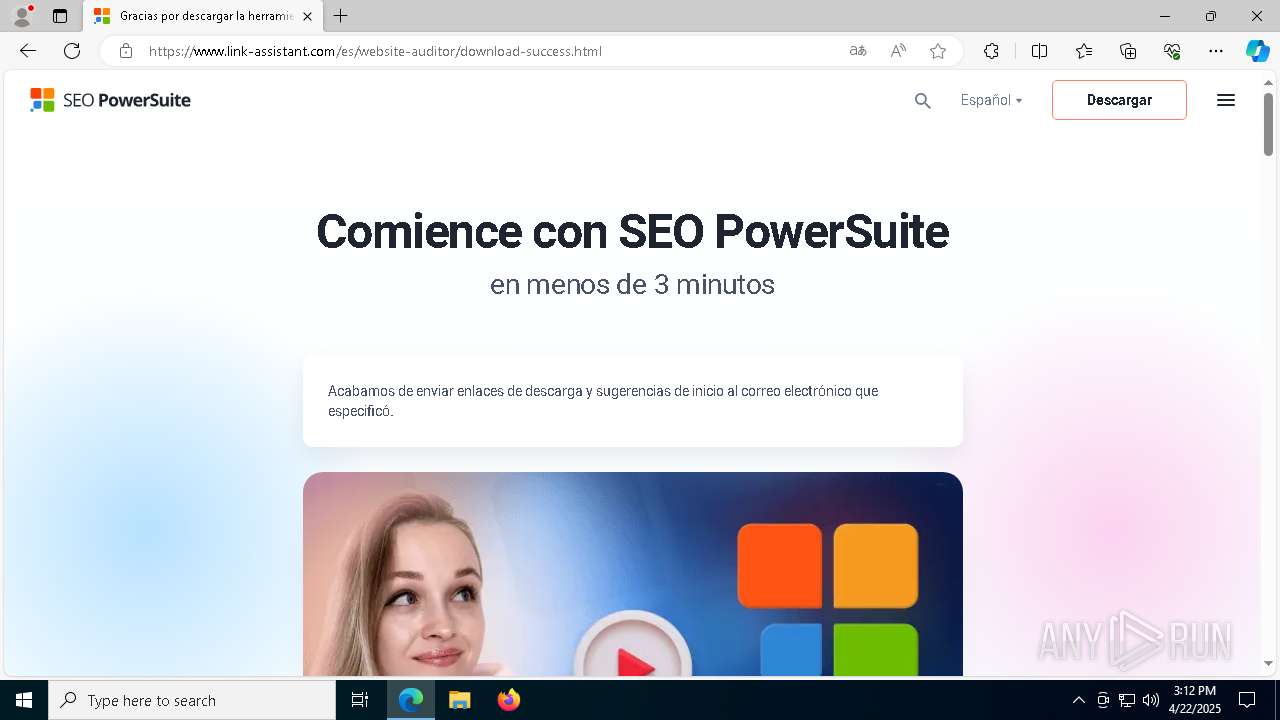Image resolution: width=1280 pixels, height=720 pixels.
Task: Open File Explorer from taskbar
Action: click(x=459, y=700)
